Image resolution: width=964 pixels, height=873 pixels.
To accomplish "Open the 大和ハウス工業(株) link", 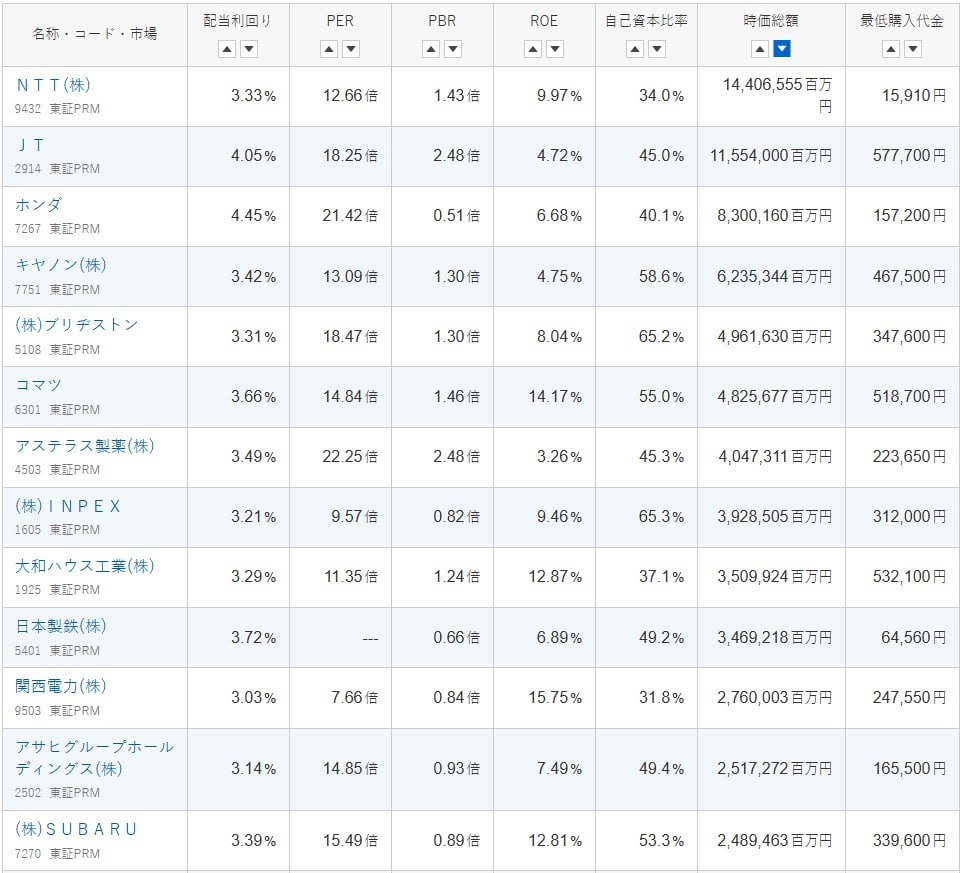I will point(85,566).
